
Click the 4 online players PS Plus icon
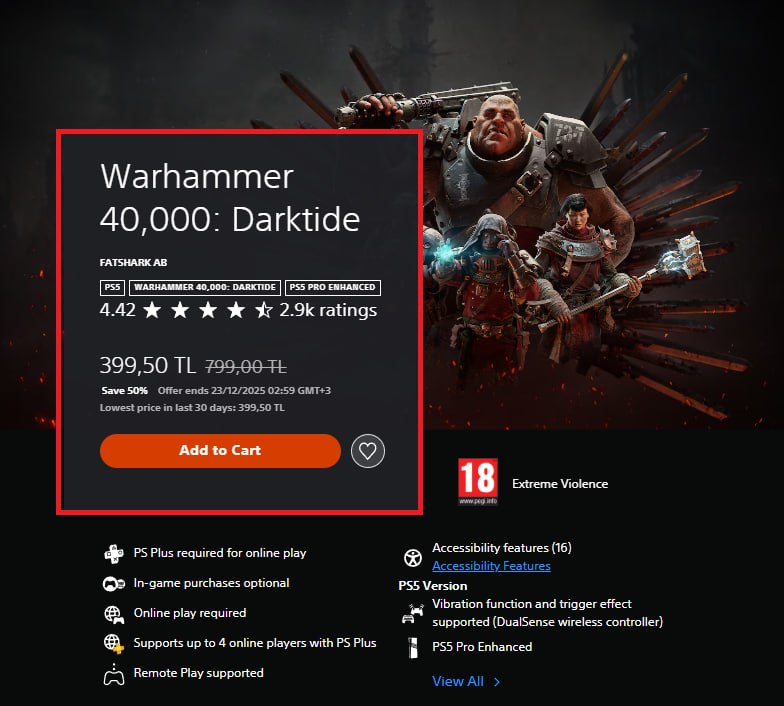pos(114,644)
